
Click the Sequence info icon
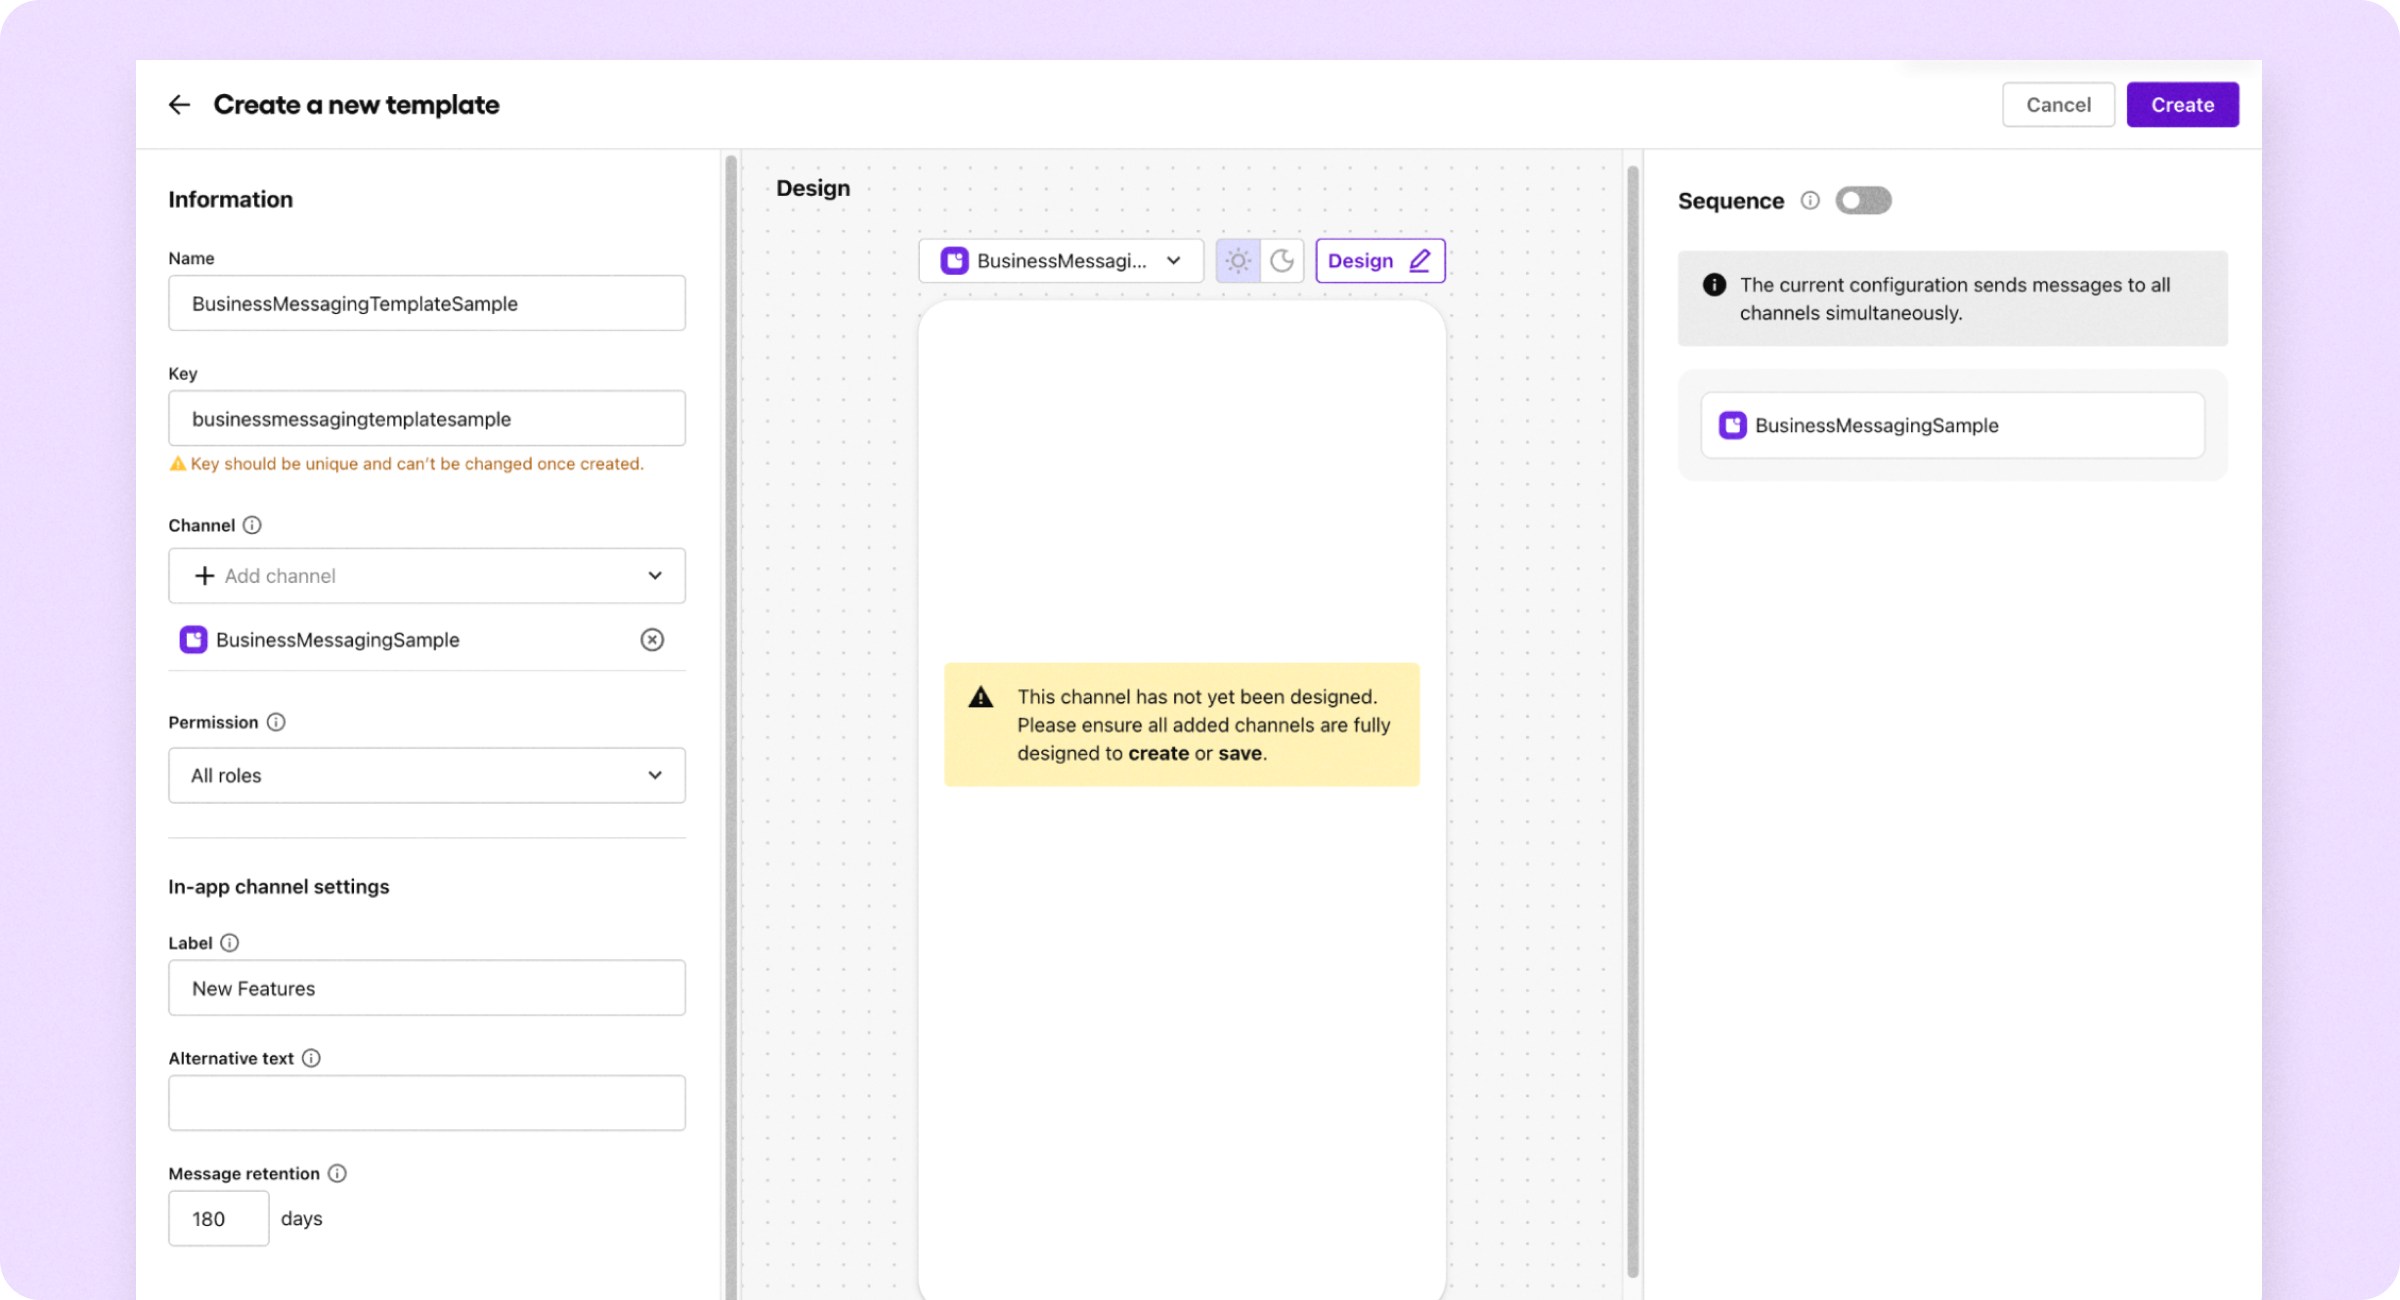point(1810,200)
